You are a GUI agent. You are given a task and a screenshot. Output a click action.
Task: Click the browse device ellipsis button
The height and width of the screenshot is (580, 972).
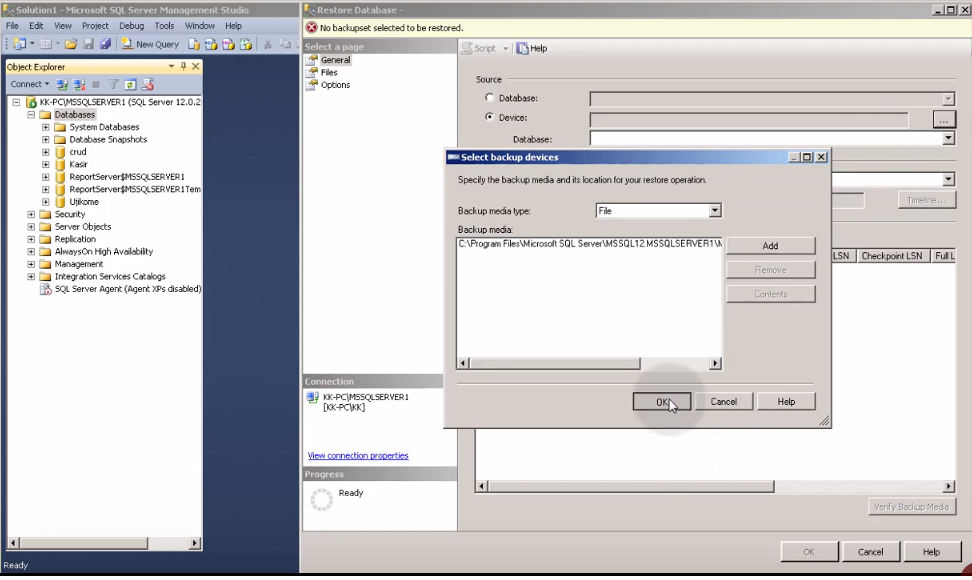tap(944, 120)
